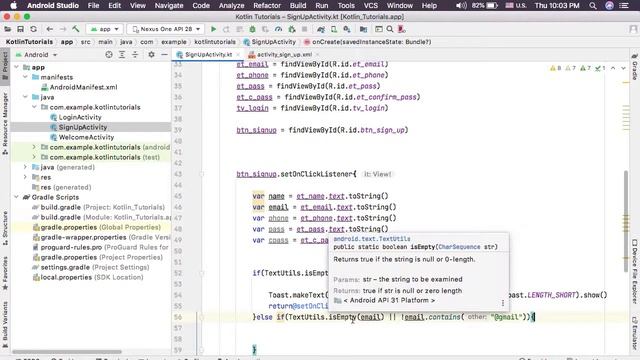Sync project with Gradle files icon

click(321, 29)
